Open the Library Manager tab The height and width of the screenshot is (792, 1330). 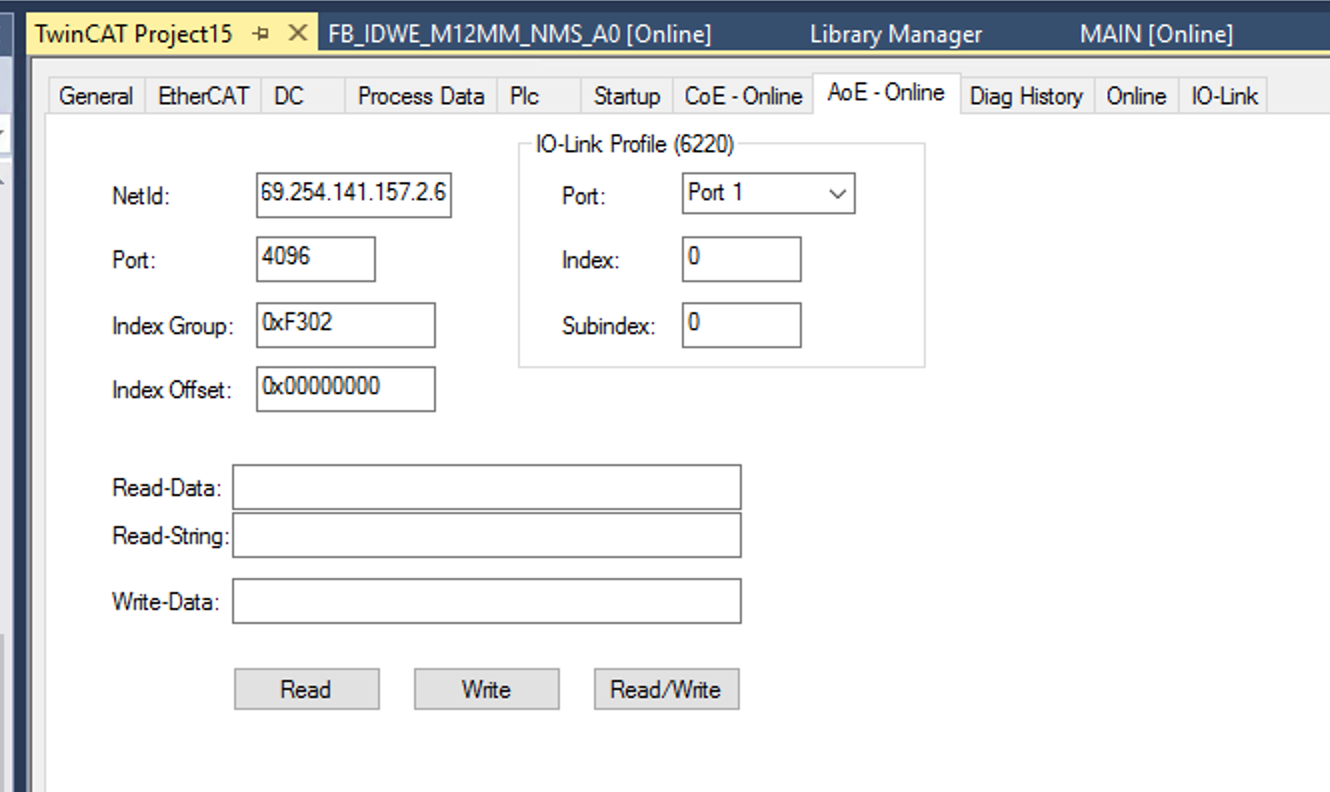coord(896,34)
